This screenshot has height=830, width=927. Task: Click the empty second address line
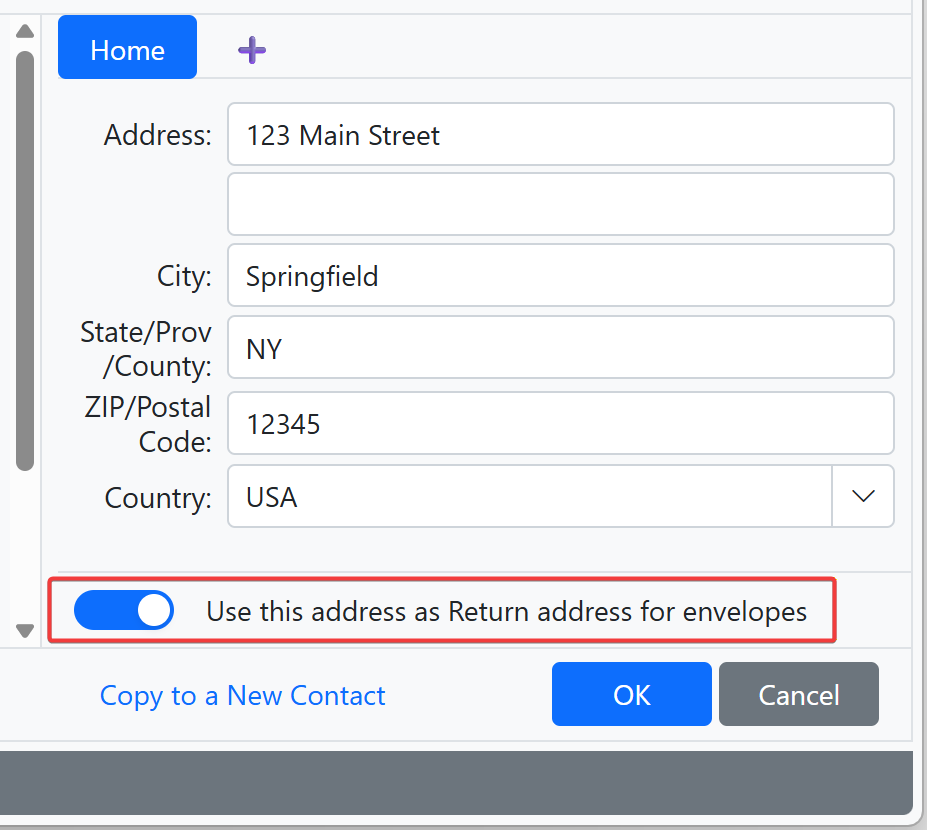tap(560, 204)
